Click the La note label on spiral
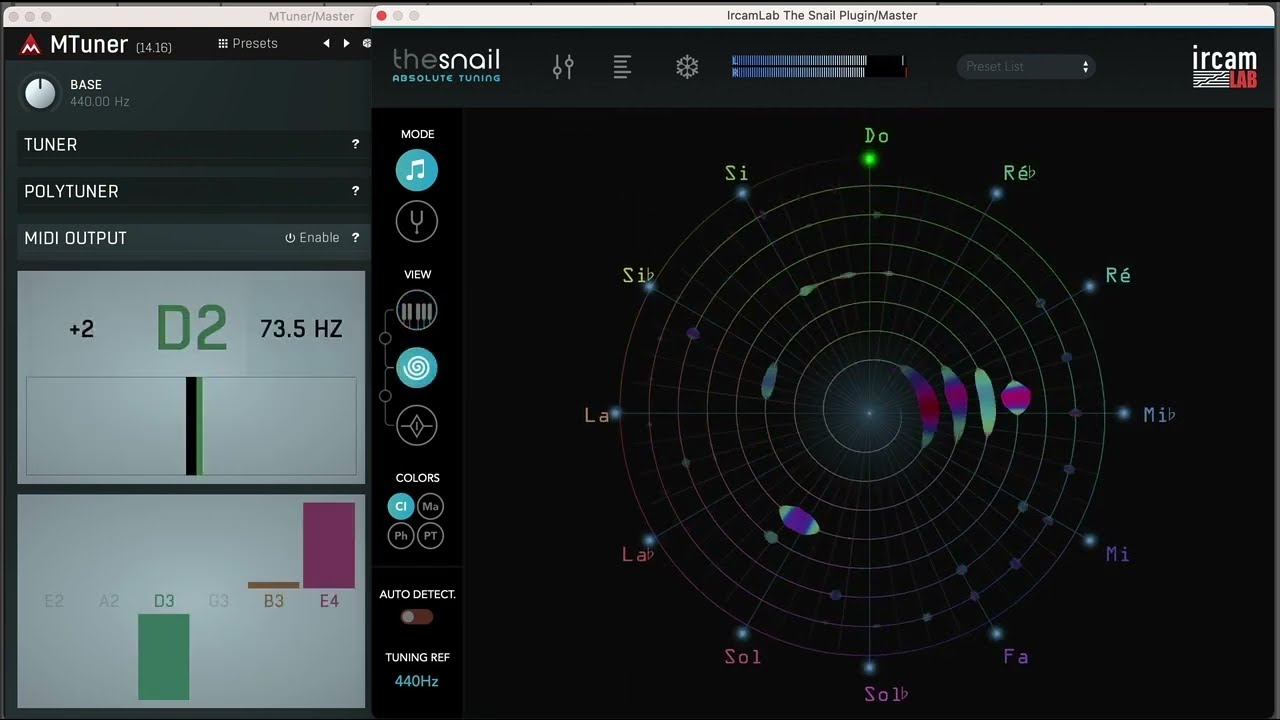This screenshot has height=720, width=1280. (597, 416)
